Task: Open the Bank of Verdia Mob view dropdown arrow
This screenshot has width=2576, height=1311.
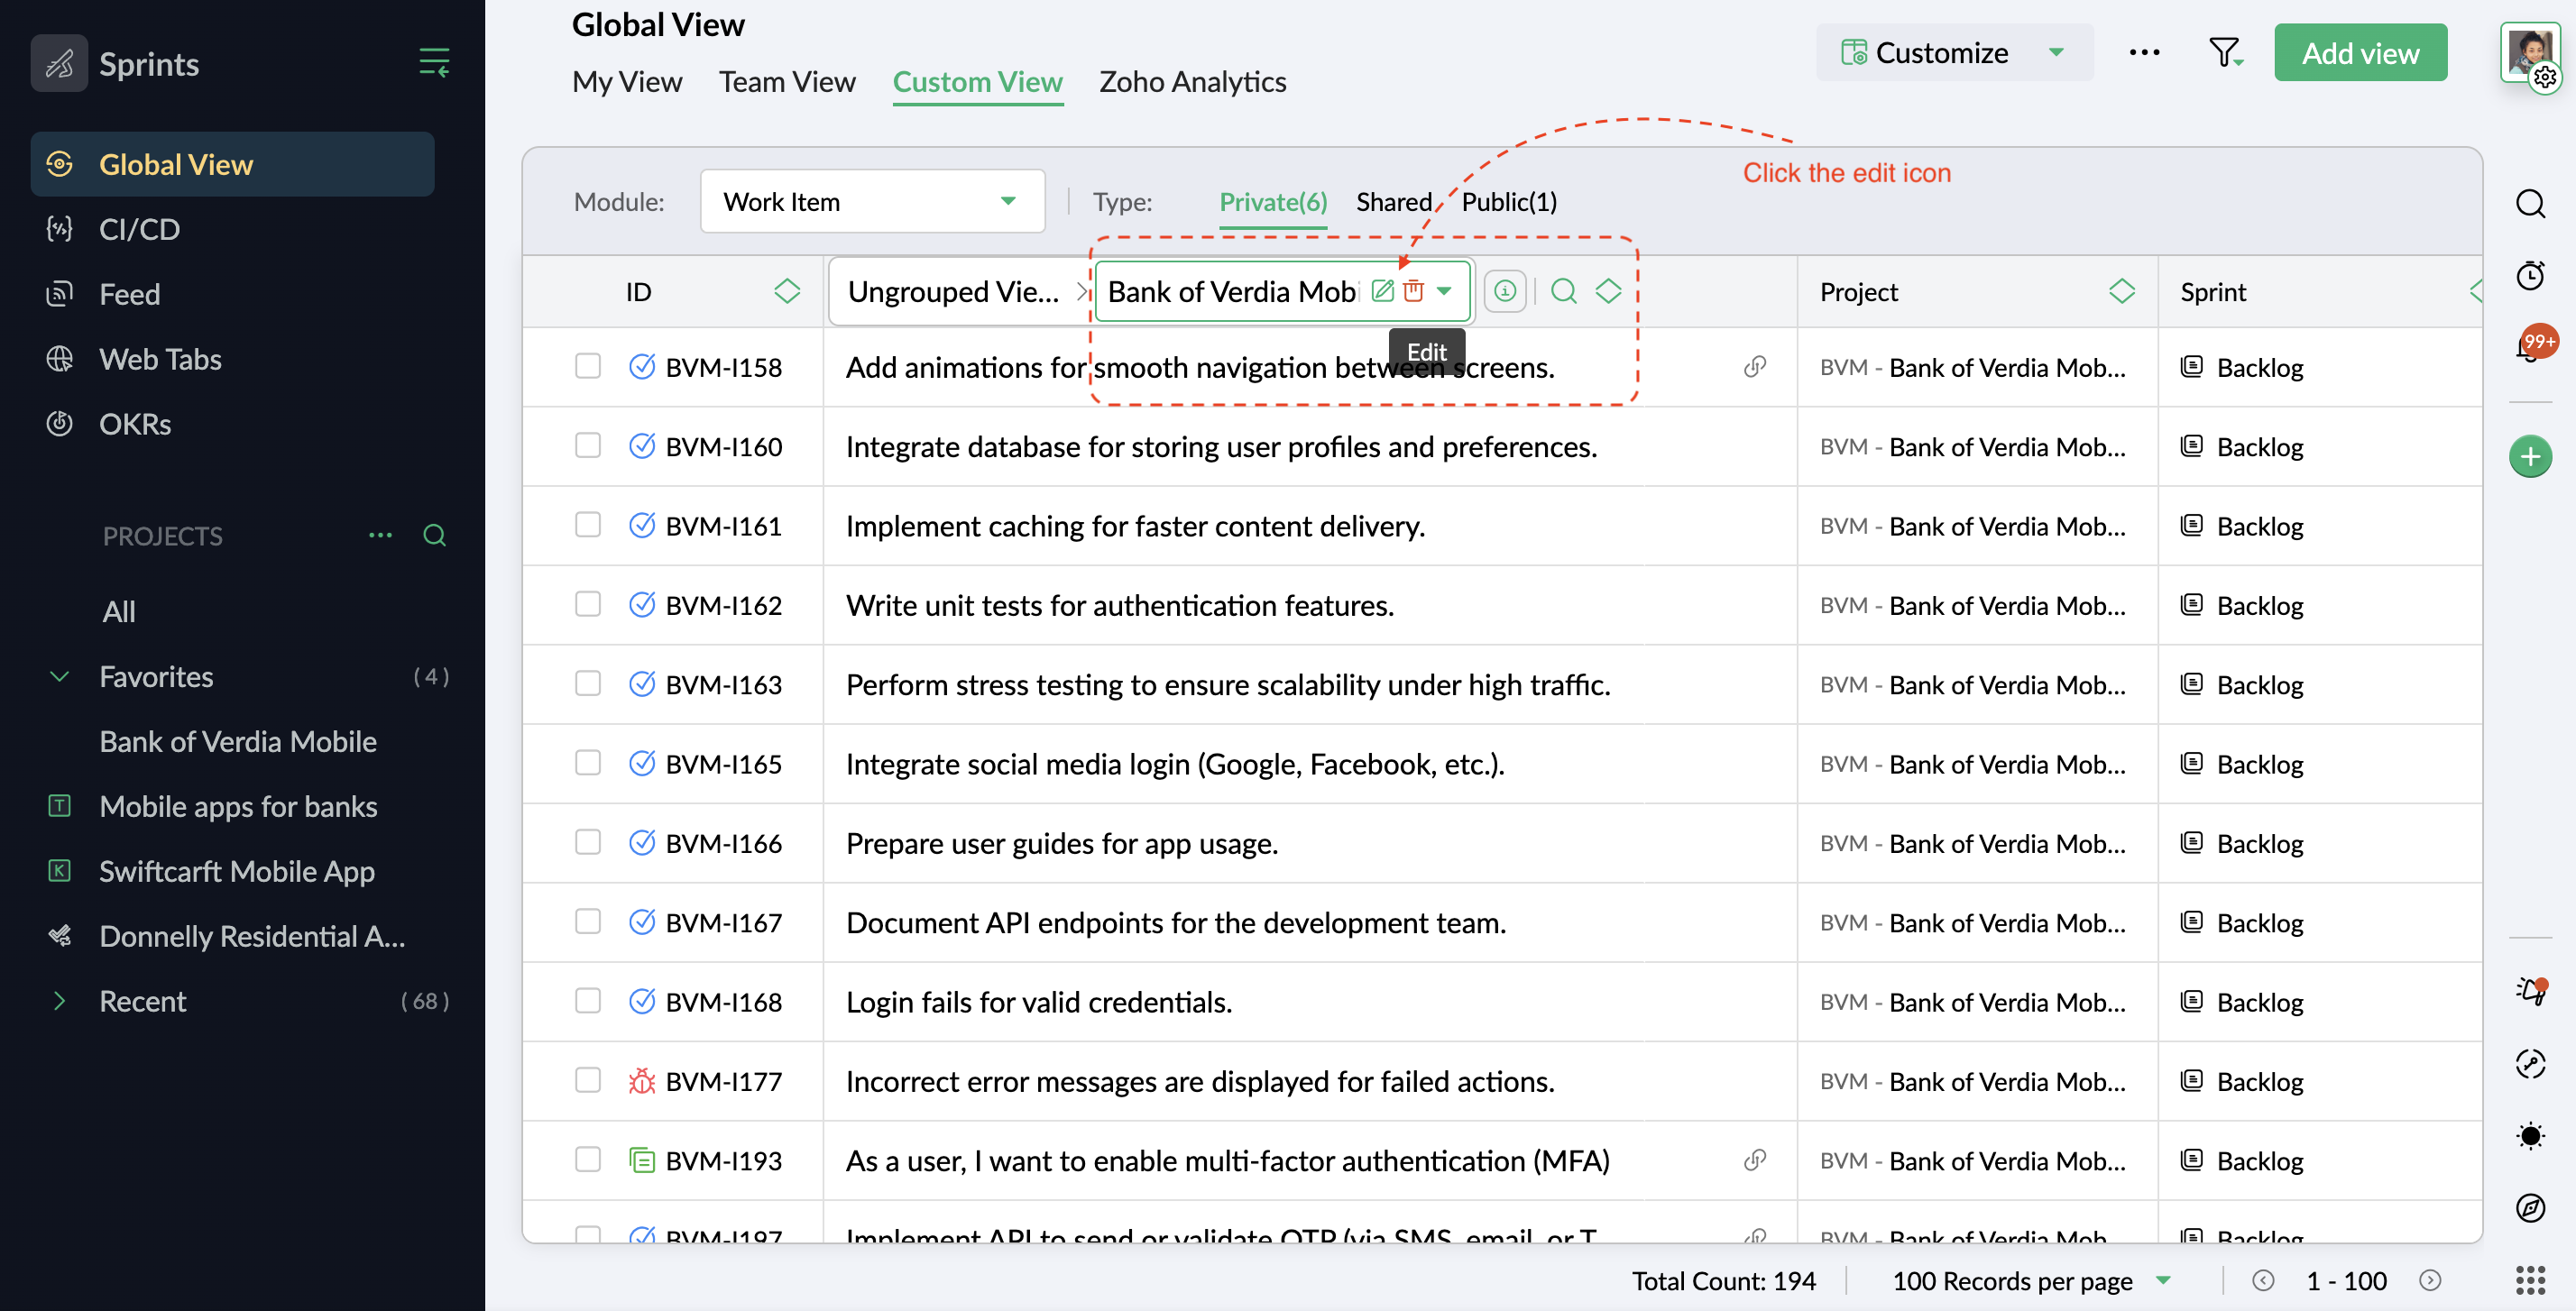Action: point(1444,291)
